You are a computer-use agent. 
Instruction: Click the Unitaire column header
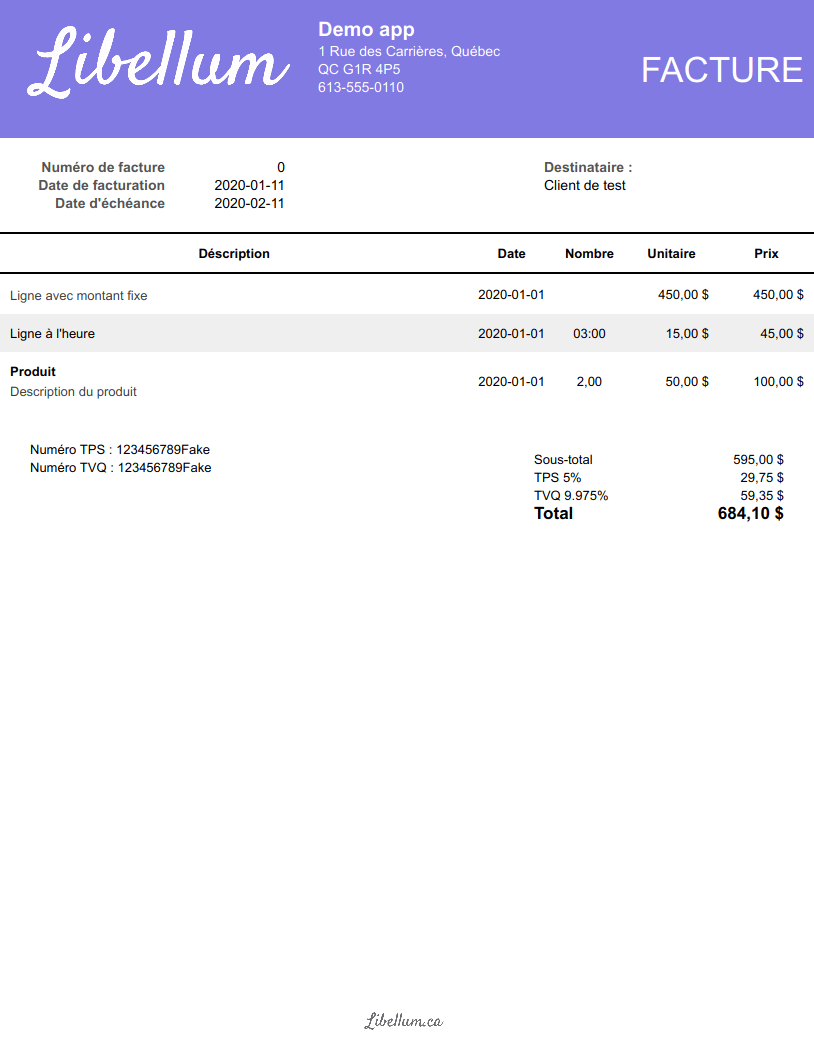pos(671,253)
